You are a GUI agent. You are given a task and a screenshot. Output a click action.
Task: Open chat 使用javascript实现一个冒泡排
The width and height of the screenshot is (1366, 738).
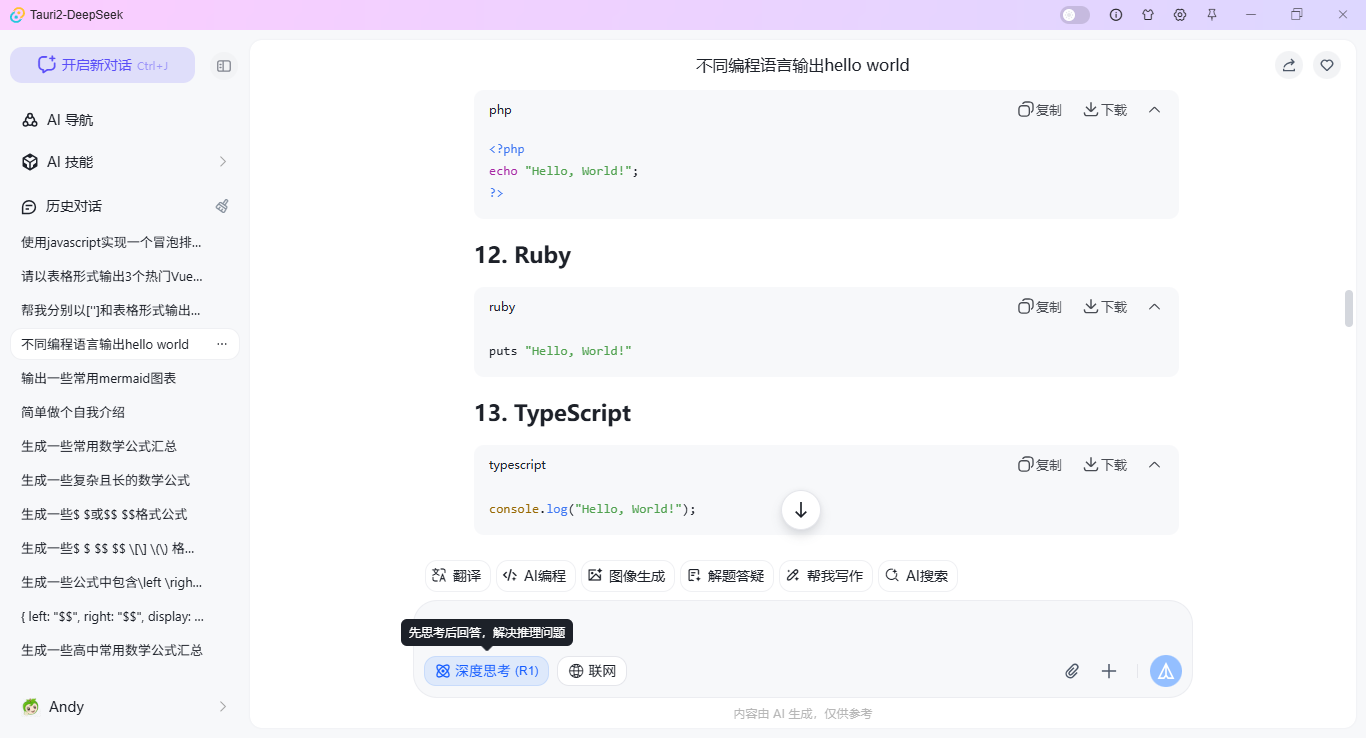(x=125, y=242)
